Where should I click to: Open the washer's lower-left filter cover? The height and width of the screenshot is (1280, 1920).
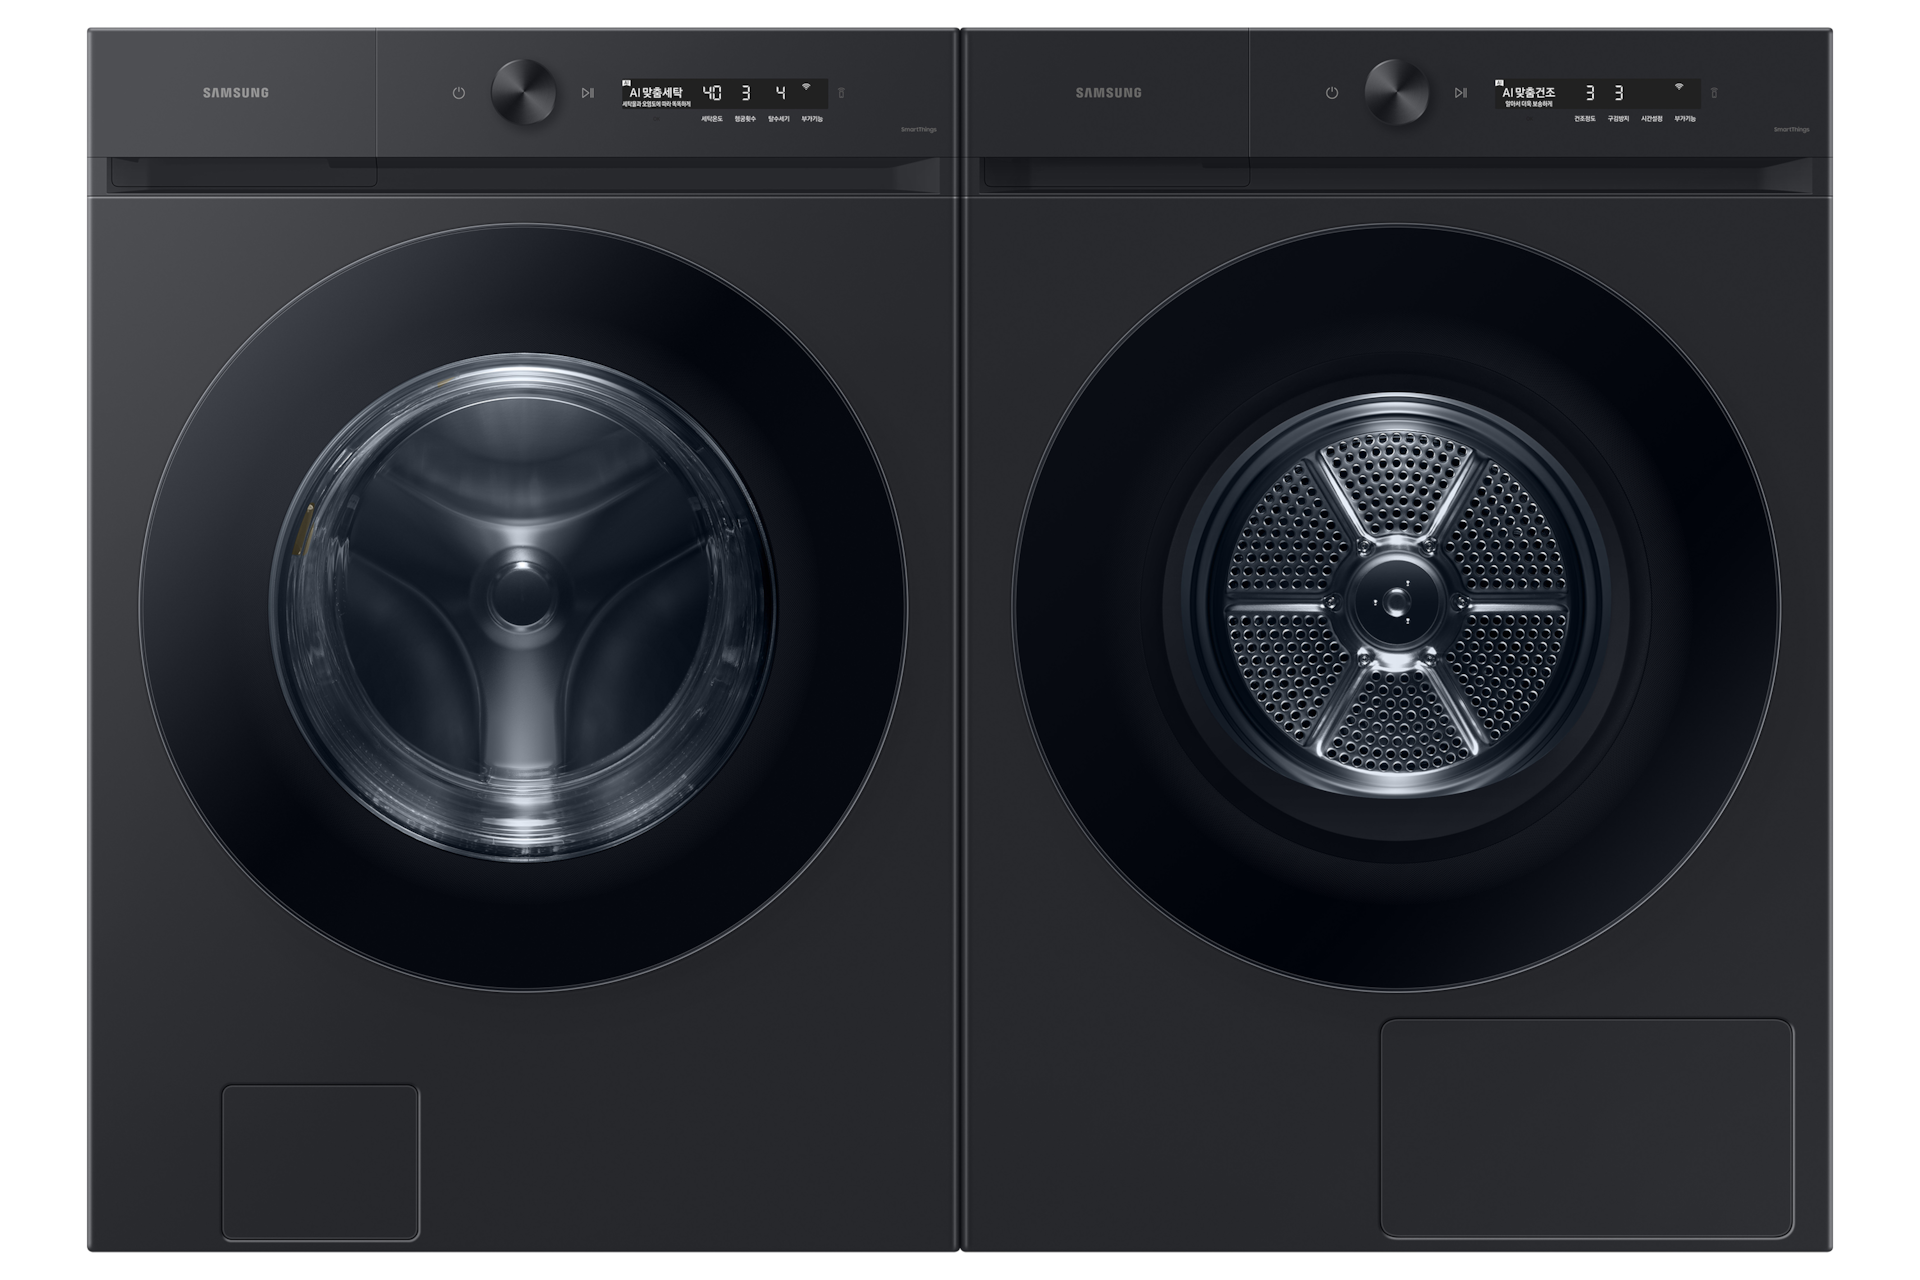(320, 1162)
